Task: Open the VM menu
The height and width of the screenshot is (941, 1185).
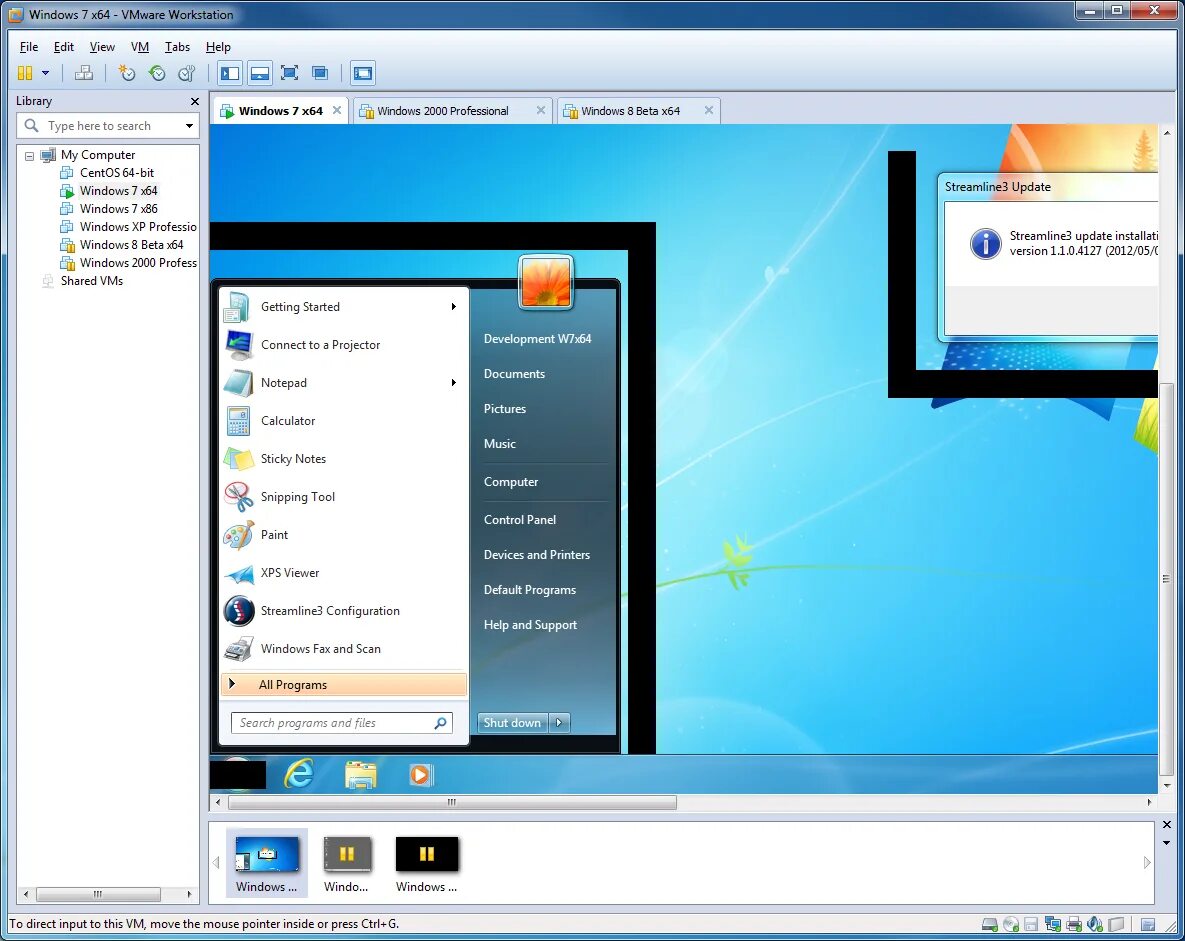Action: [x=140, y=47]
